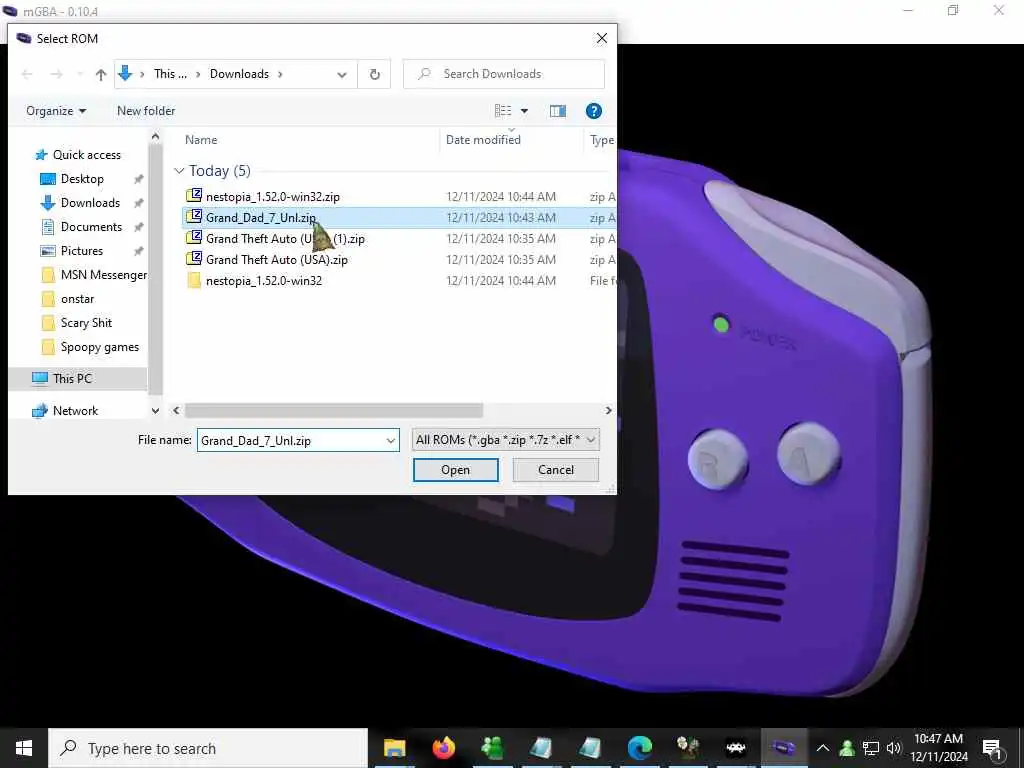The image size is (1024, 768).
Task: Open the Organize dropdown menu
Action: (56, 111)
